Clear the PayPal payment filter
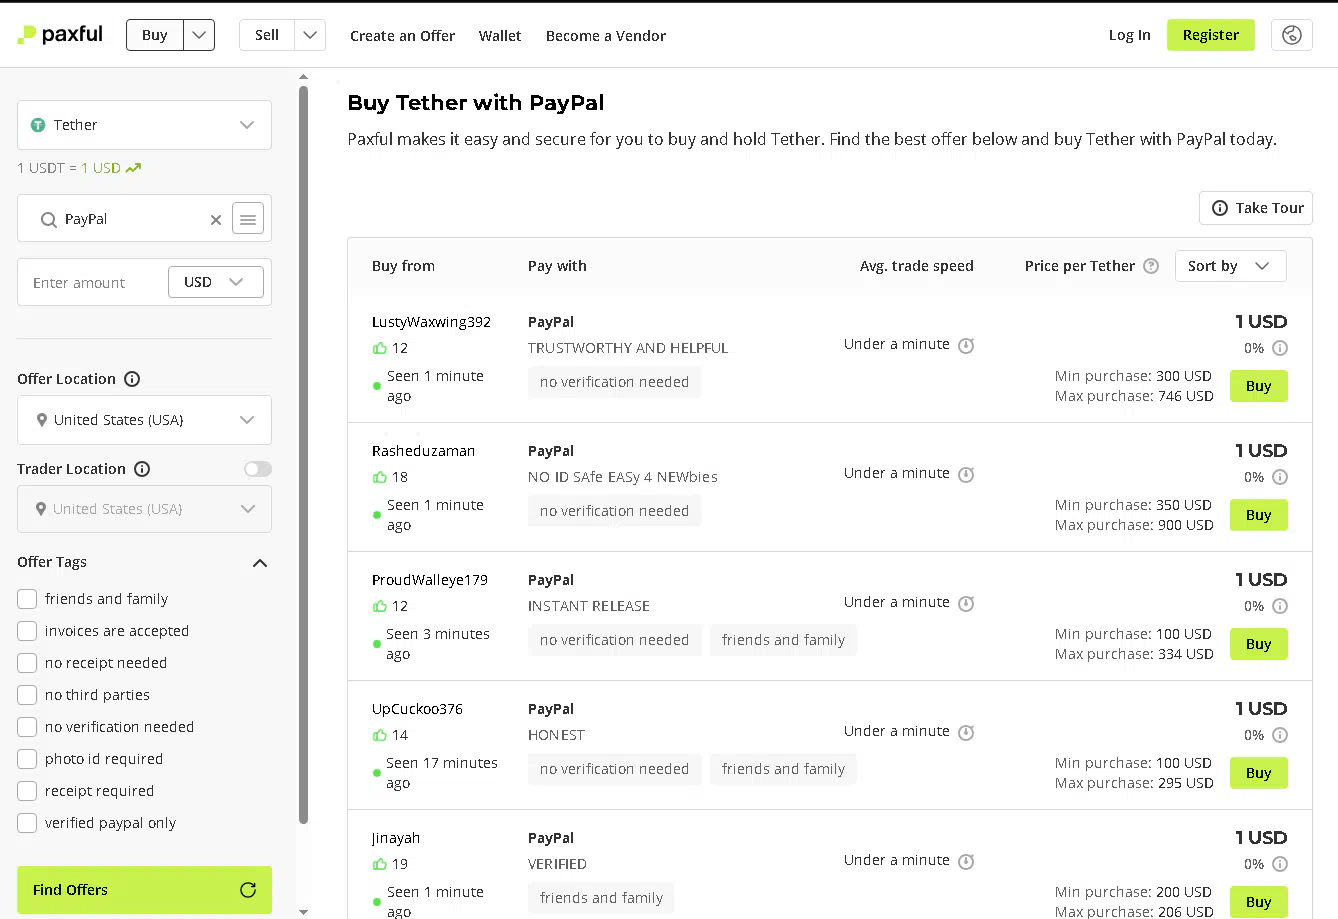This screenshot has height=919, width=1338. [x=216, y=220]
